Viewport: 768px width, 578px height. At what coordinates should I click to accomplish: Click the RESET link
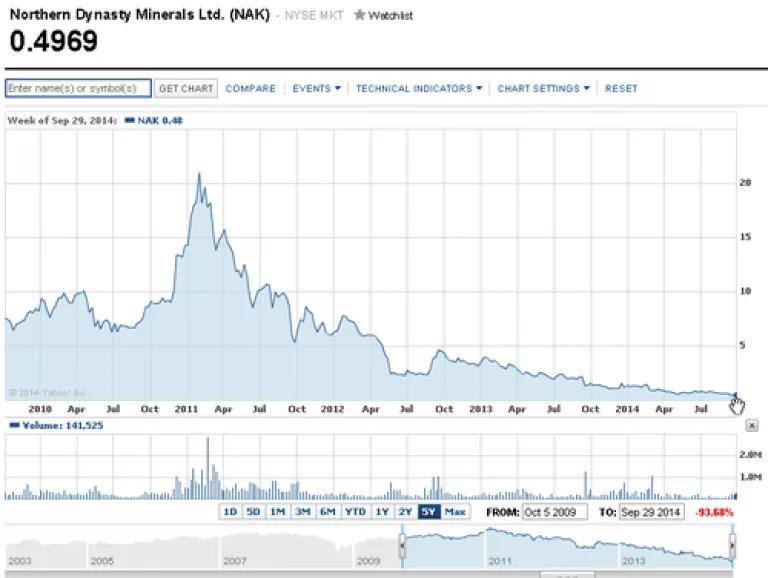pos(621,89)
